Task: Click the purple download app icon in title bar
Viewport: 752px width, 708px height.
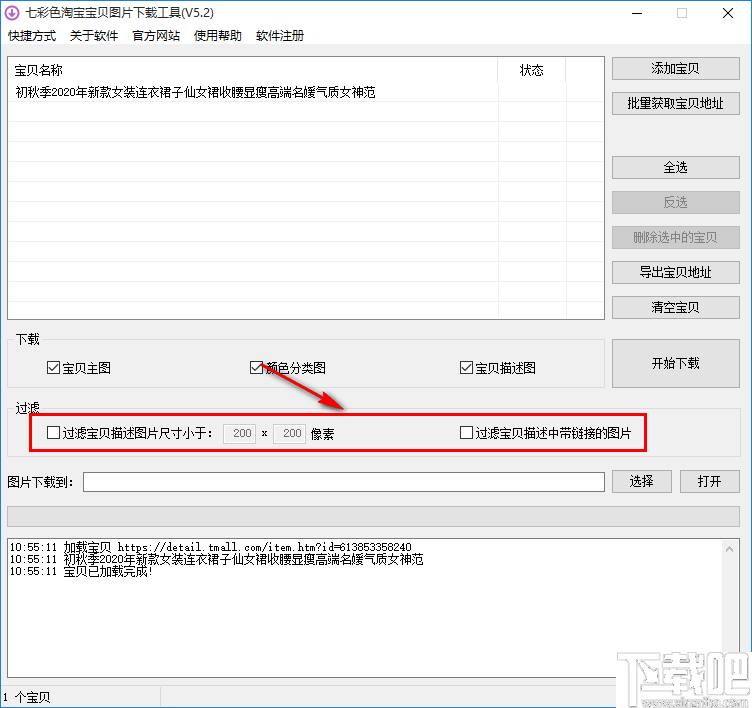Action: [12, 13]
